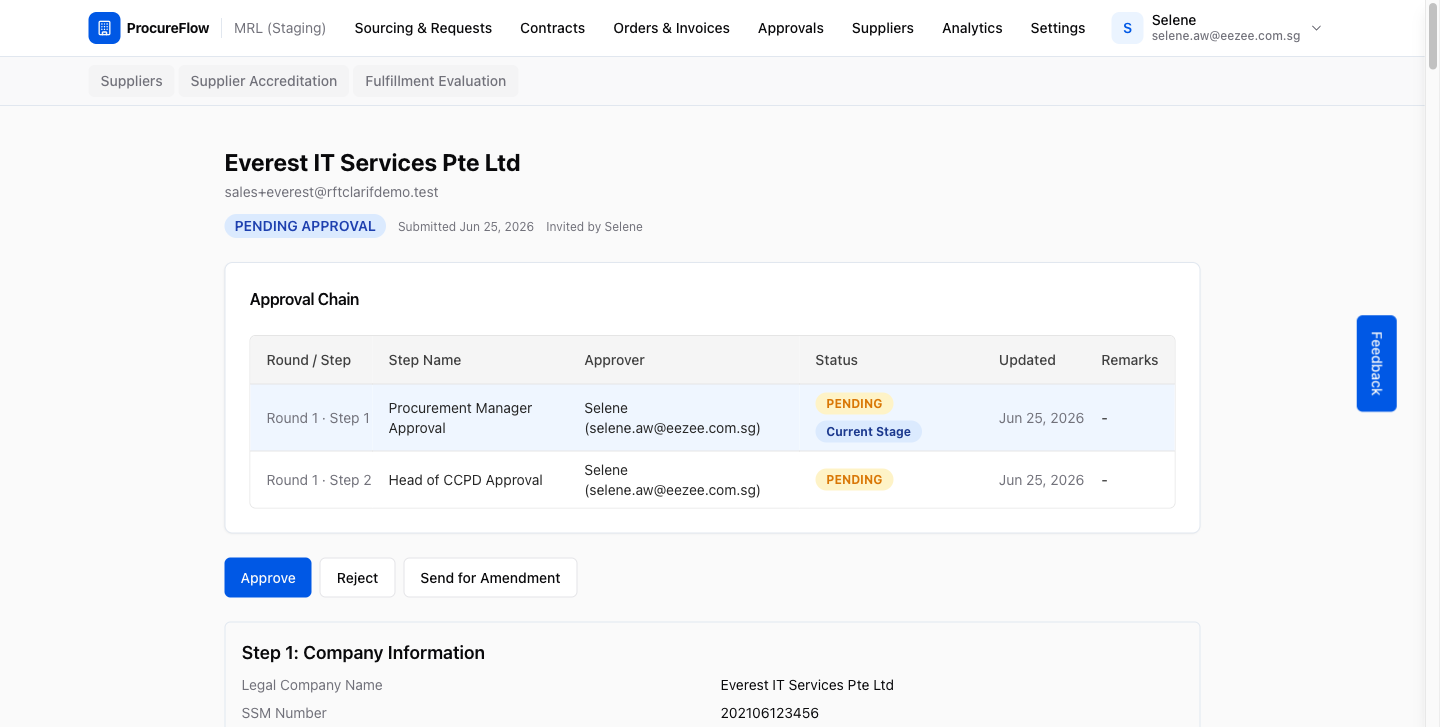Click the sales+everest@rftclarifdemo.test email
The width and height of the screenshot is (1440, 727).
click(x=331, y=192)
